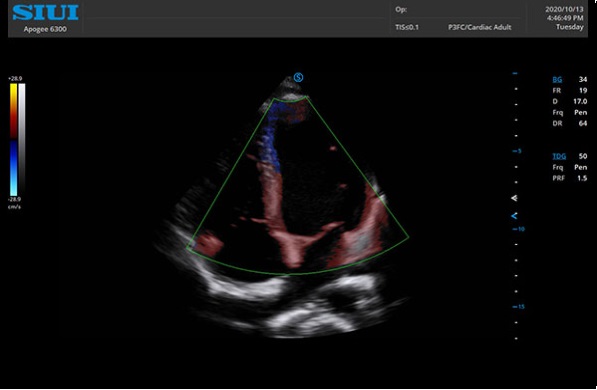Click the D depth value 17.0

click(x=580, y=101)
